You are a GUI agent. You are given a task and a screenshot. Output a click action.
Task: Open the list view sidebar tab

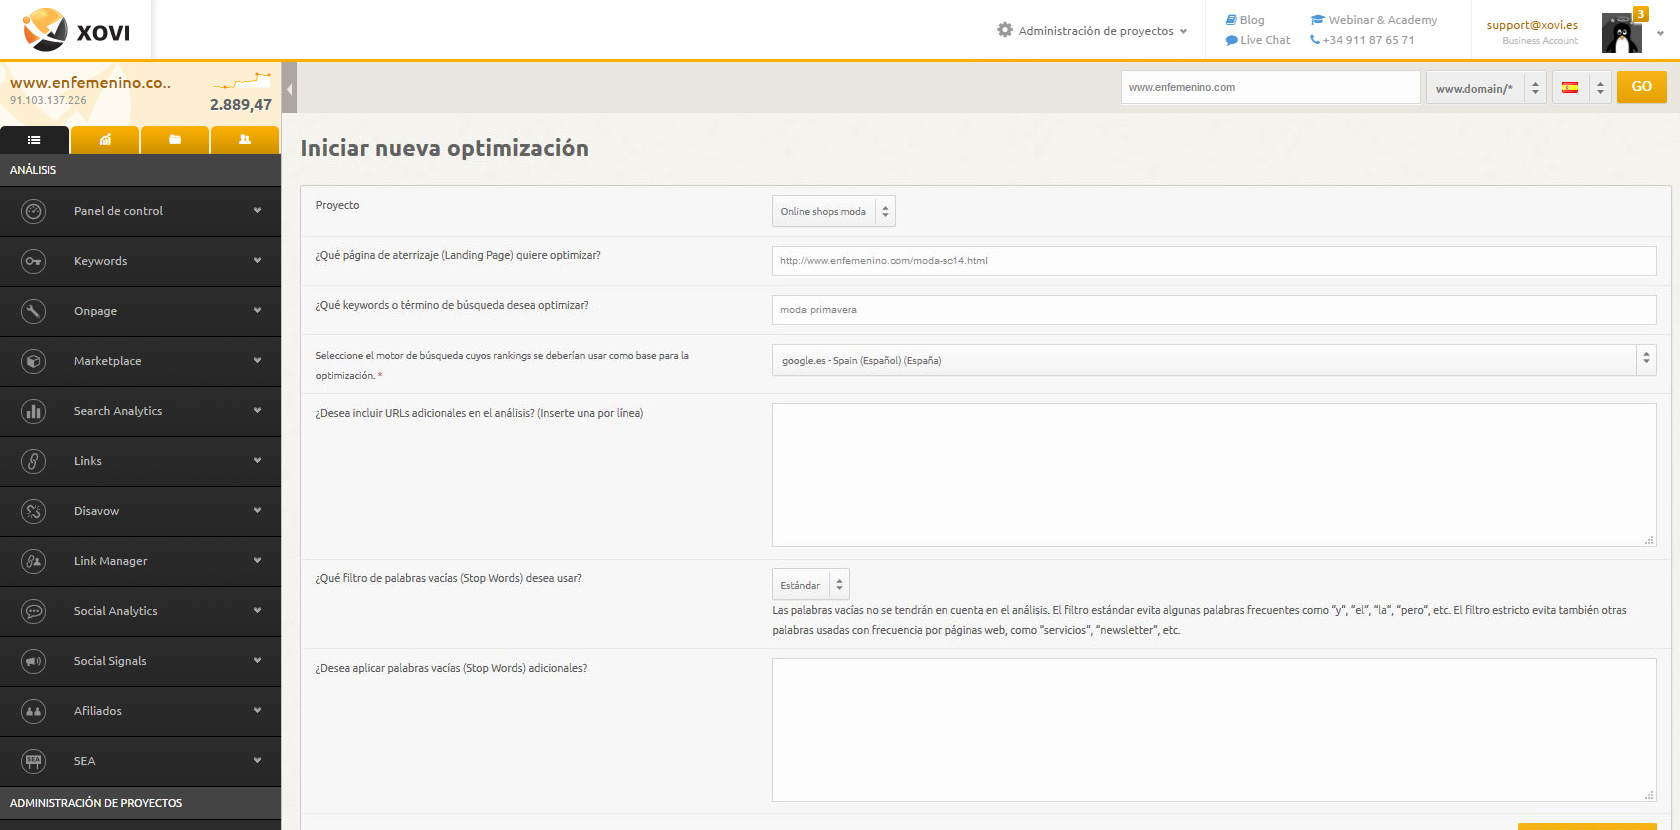[34, 140]
